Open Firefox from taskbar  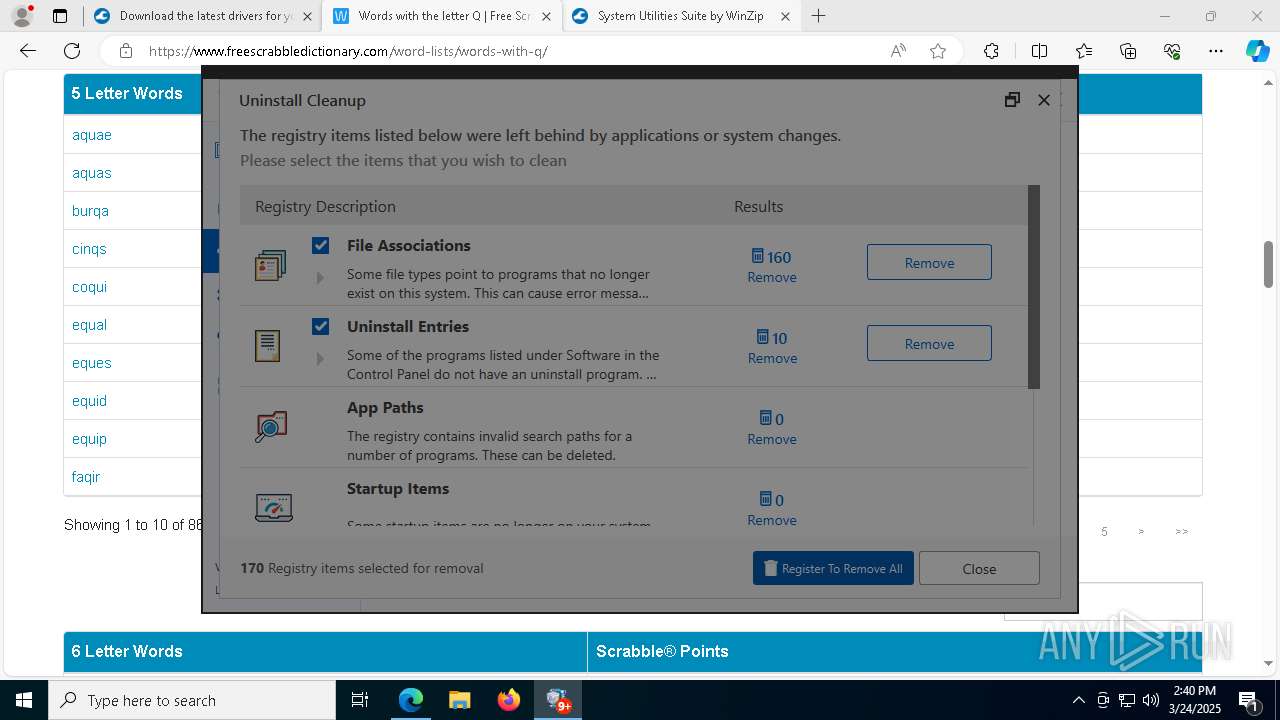(508, 700)
